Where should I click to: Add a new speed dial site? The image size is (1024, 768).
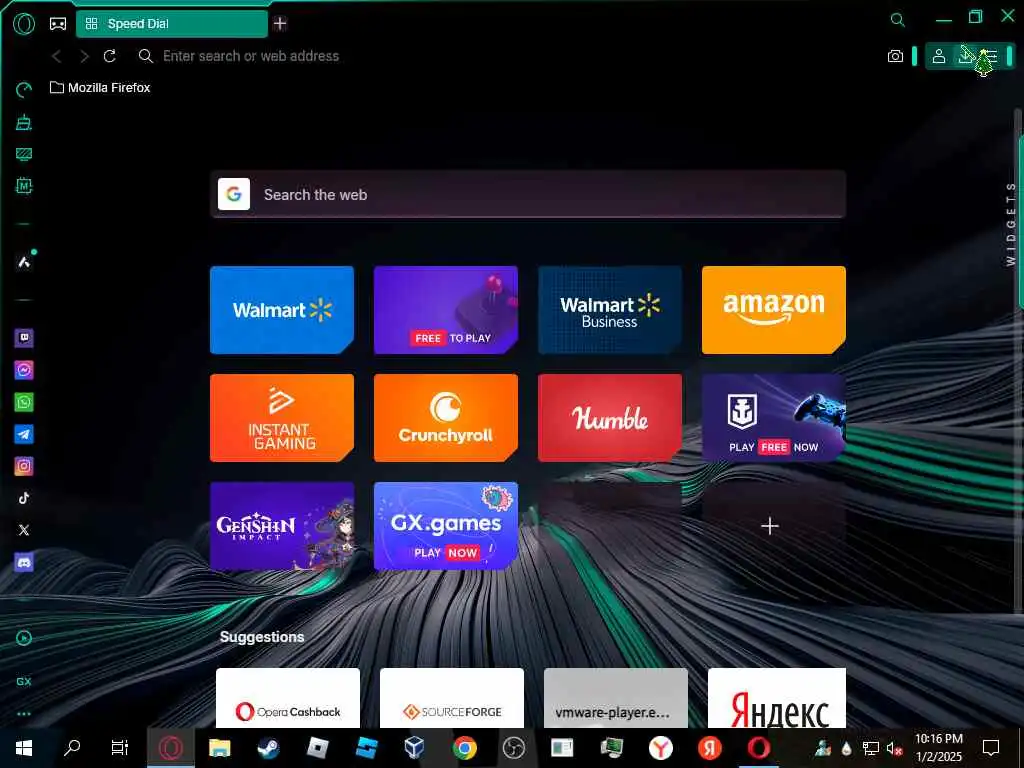(x=771, y=526)
